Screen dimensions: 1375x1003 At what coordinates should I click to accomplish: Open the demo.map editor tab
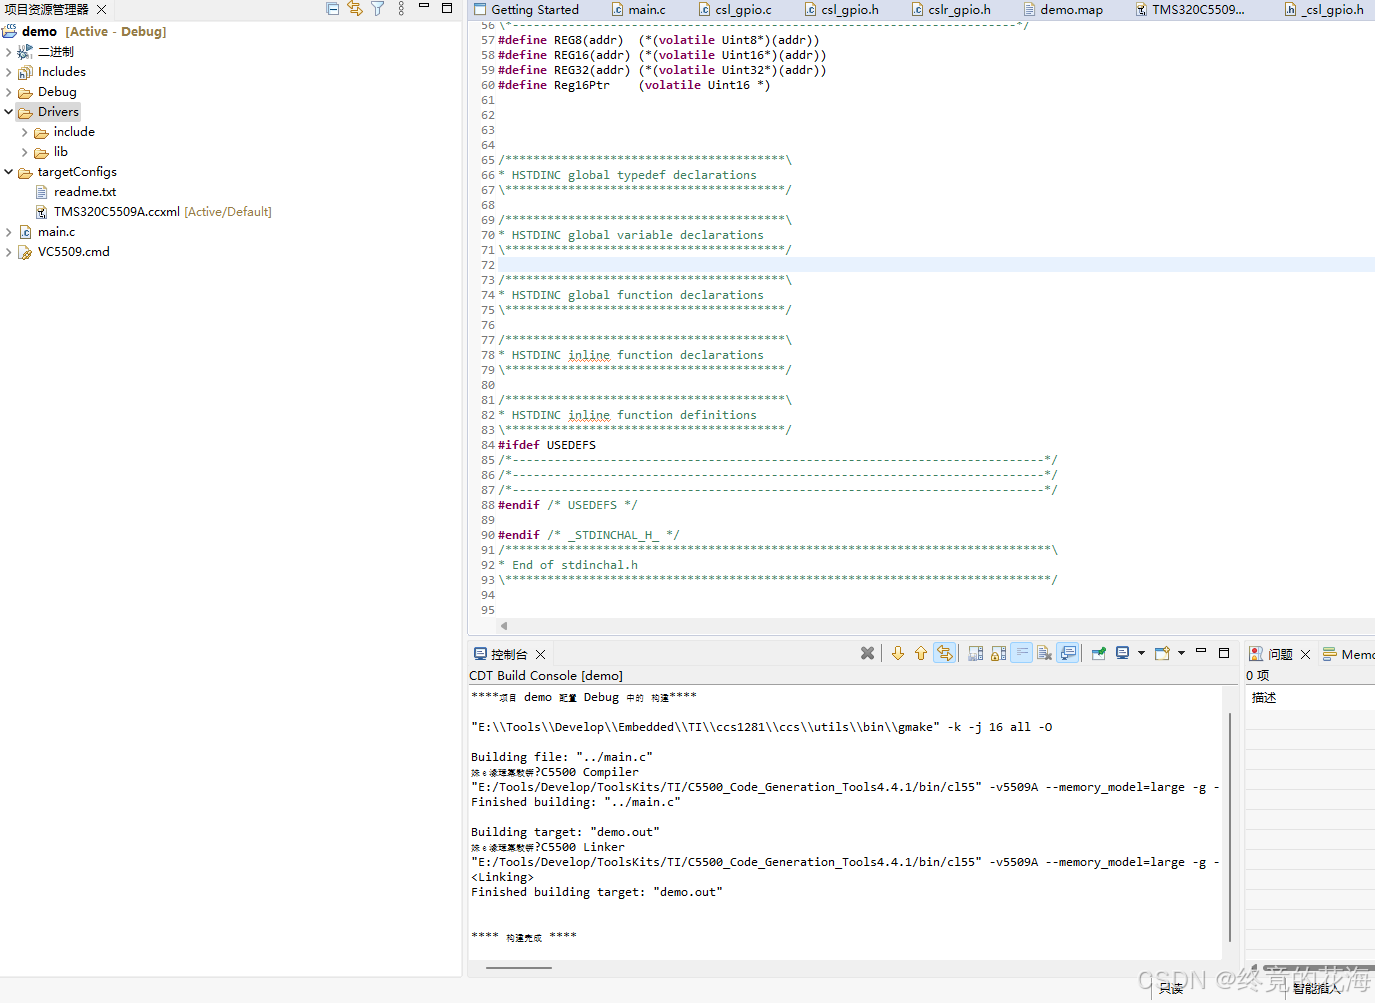1063,10
